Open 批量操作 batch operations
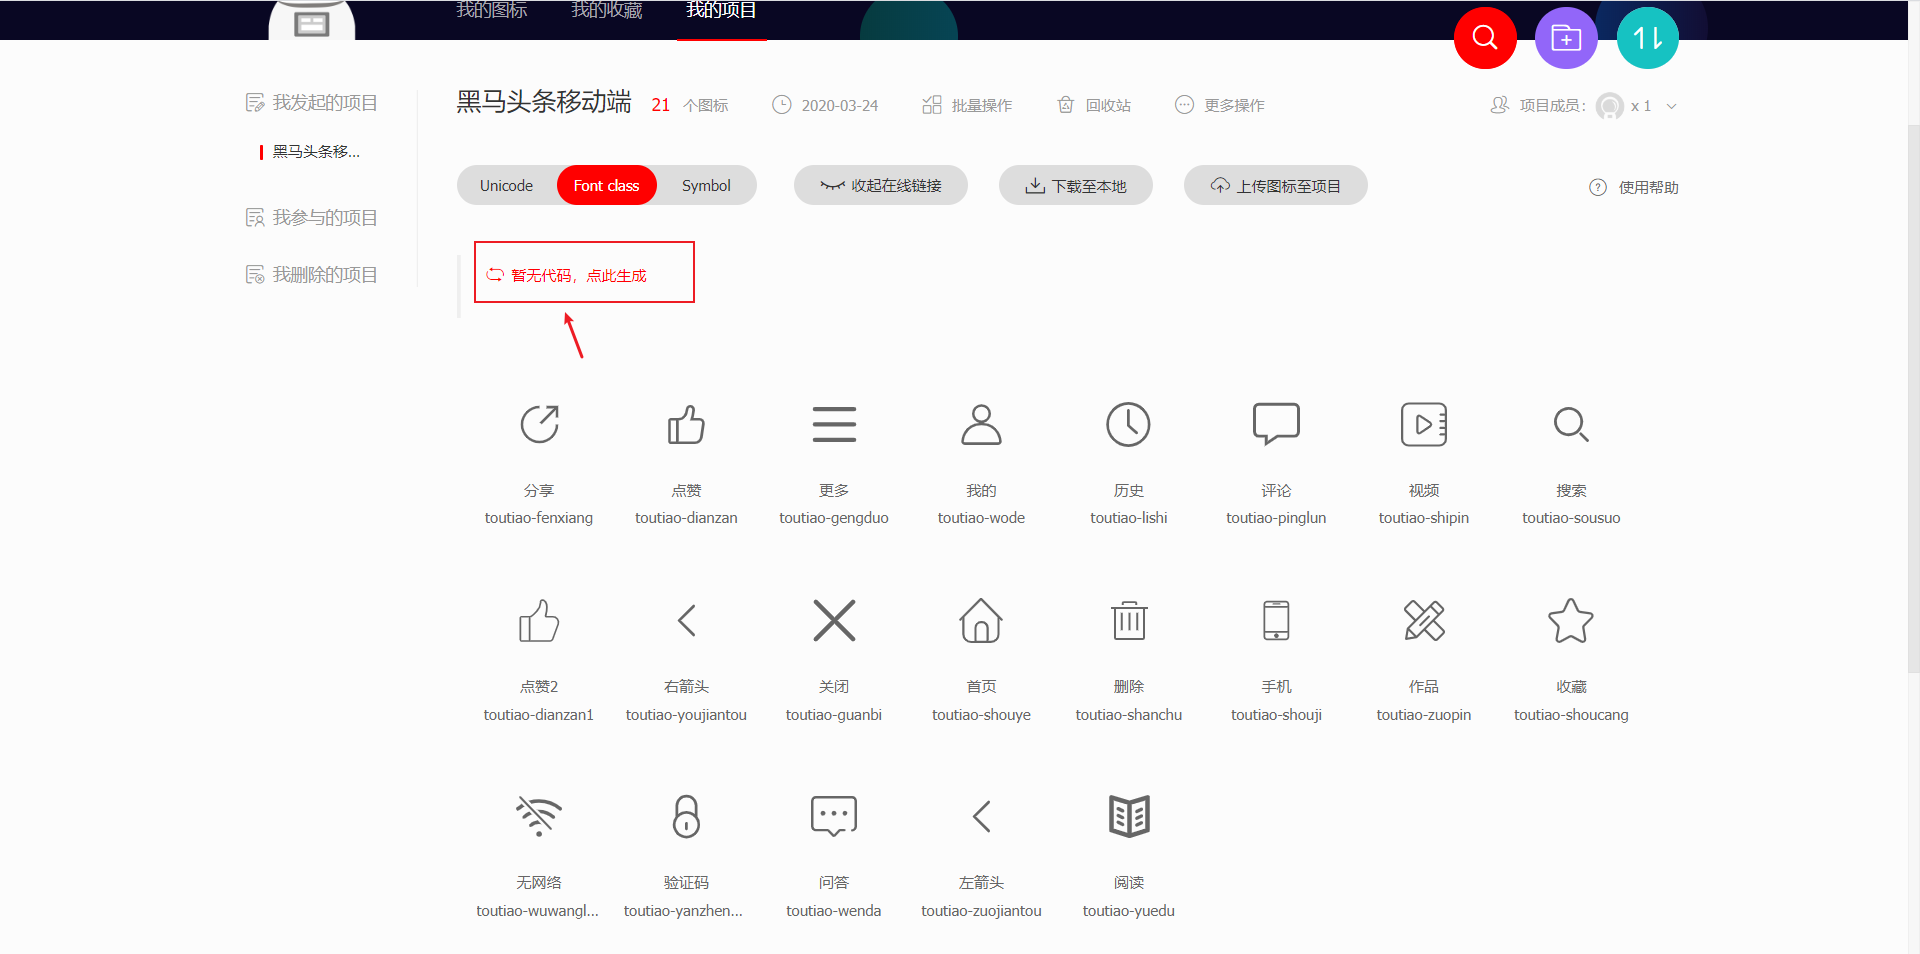 pos(967,105)
